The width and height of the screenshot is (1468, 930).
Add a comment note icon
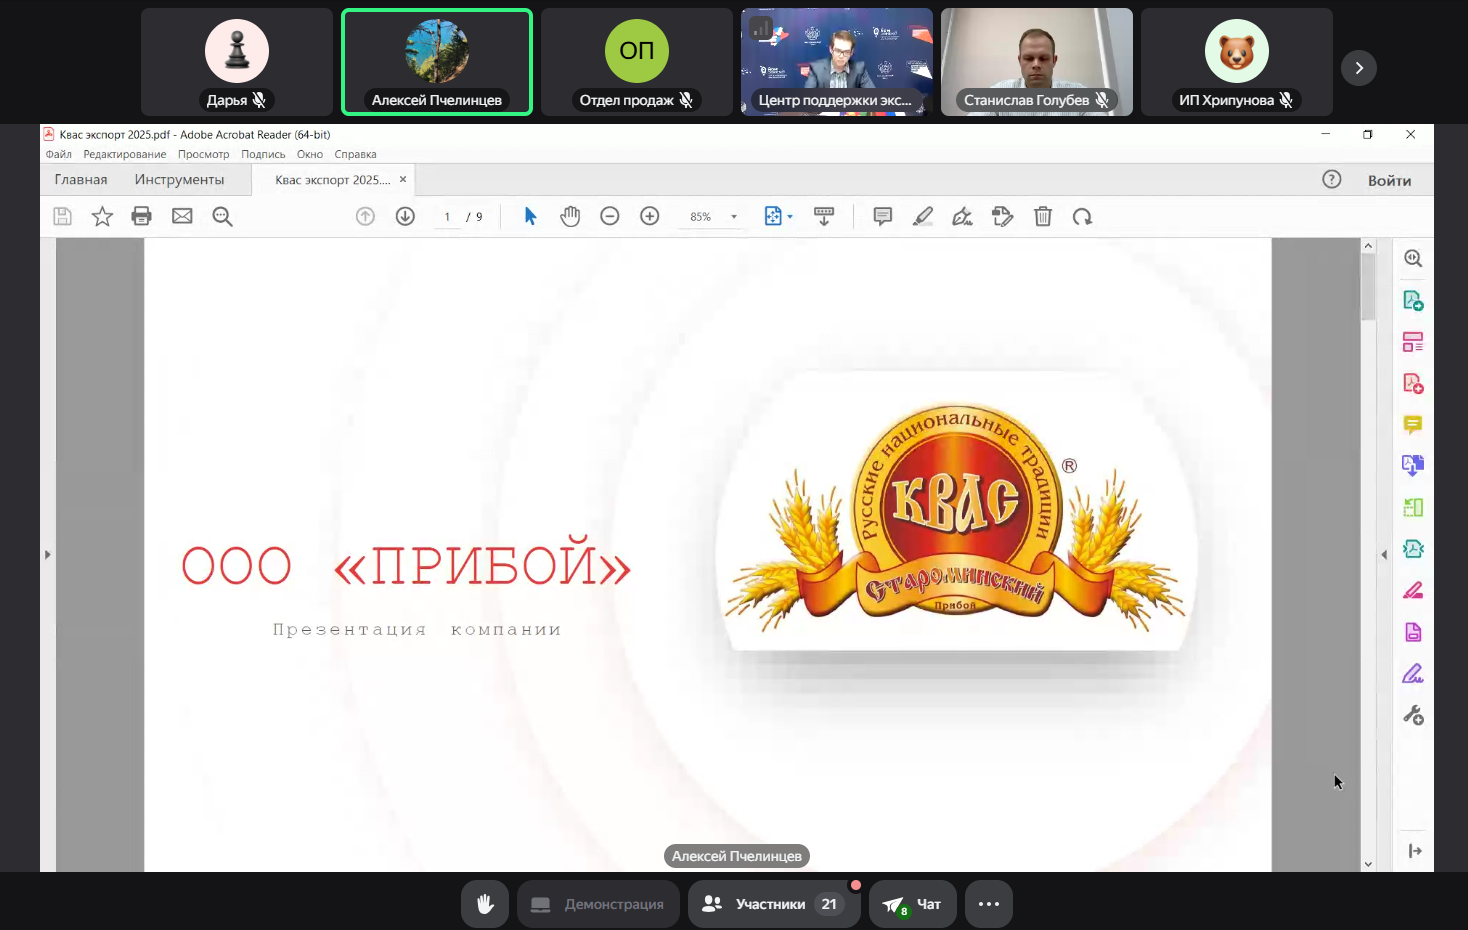[883, 216]
